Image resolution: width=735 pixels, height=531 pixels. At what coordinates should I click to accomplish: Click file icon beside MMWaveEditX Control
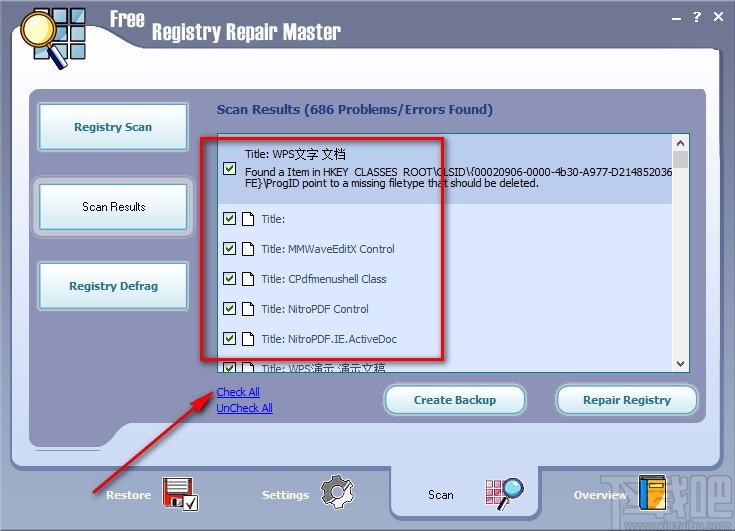[x=248, y=249]
